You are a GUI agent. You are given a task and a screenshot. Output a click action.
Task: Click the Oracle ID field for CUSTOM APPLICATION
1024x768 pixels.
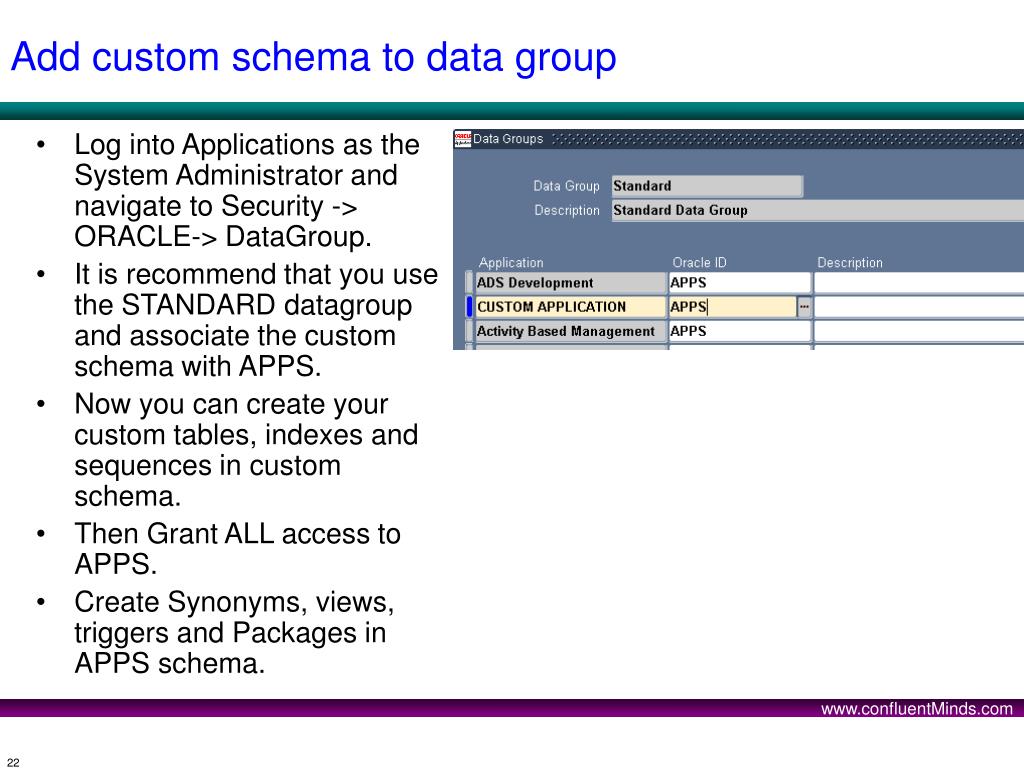(733, 307)
